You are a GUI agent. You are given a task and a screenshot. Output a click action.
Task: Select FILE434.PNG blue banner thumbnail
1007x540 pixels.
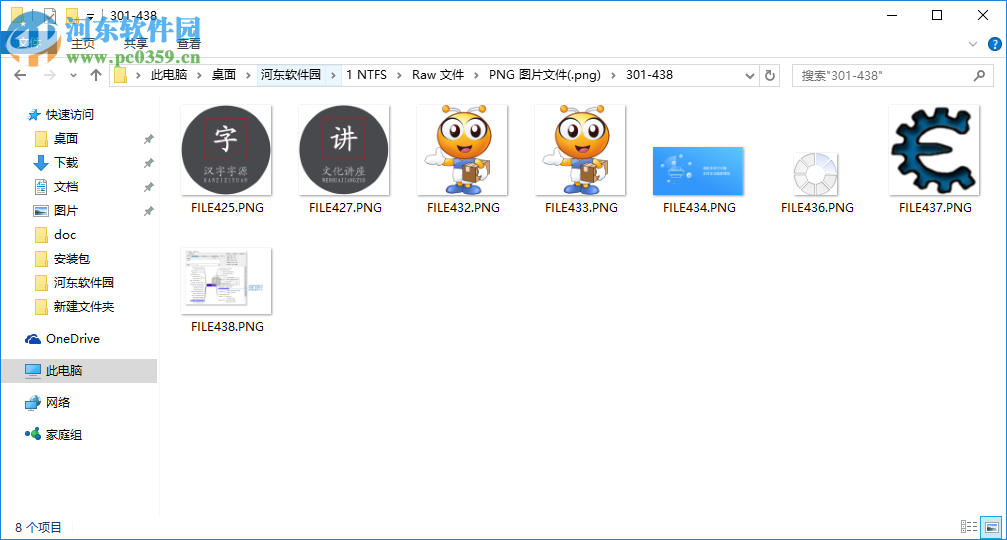(698, 171)
